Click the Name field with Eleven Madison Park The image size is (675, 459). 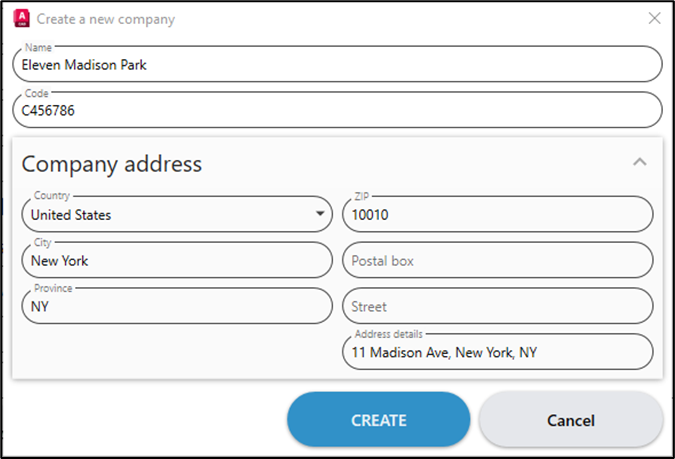(338, 64)
